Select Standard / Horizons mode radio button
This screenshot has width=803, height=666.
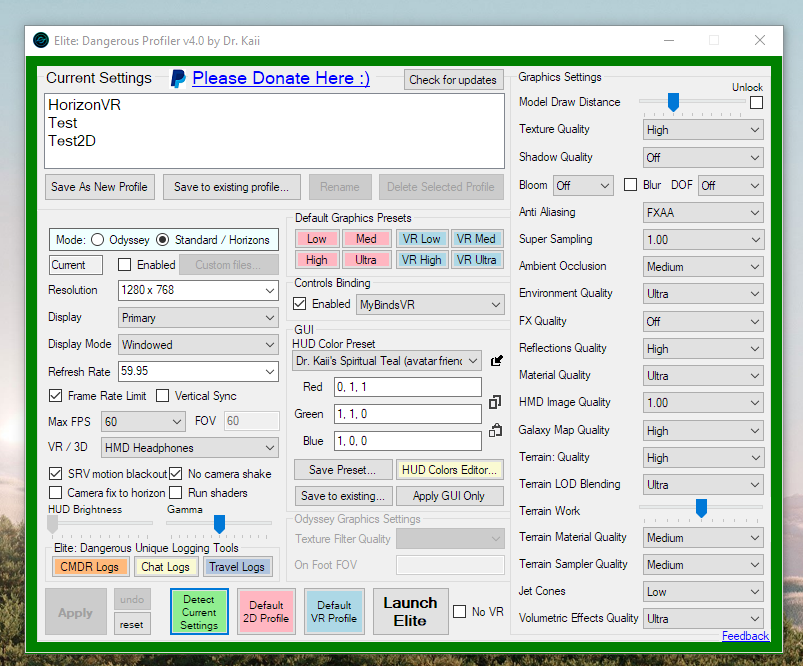162,240
